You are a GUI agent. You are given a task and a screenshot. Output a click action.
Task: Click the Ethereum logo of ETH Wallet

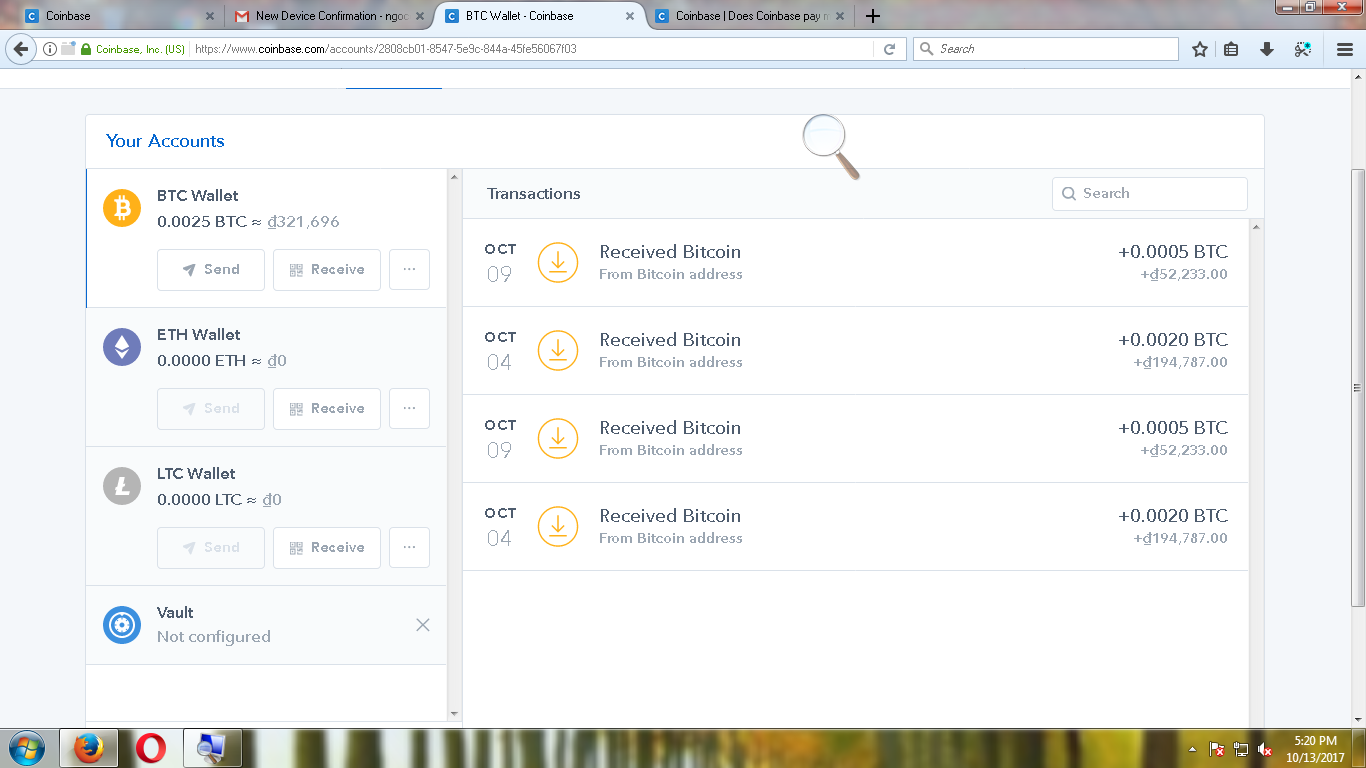[x=122, y=347]
